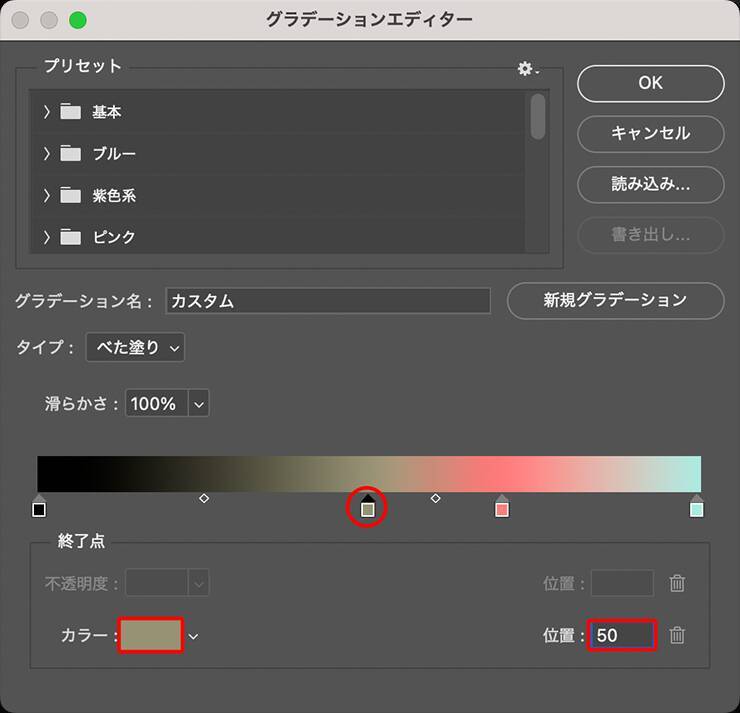The height and width of the screenshot is (713, 740).
Task: Click the green zoom window button
Action: [x=78, y=20]
